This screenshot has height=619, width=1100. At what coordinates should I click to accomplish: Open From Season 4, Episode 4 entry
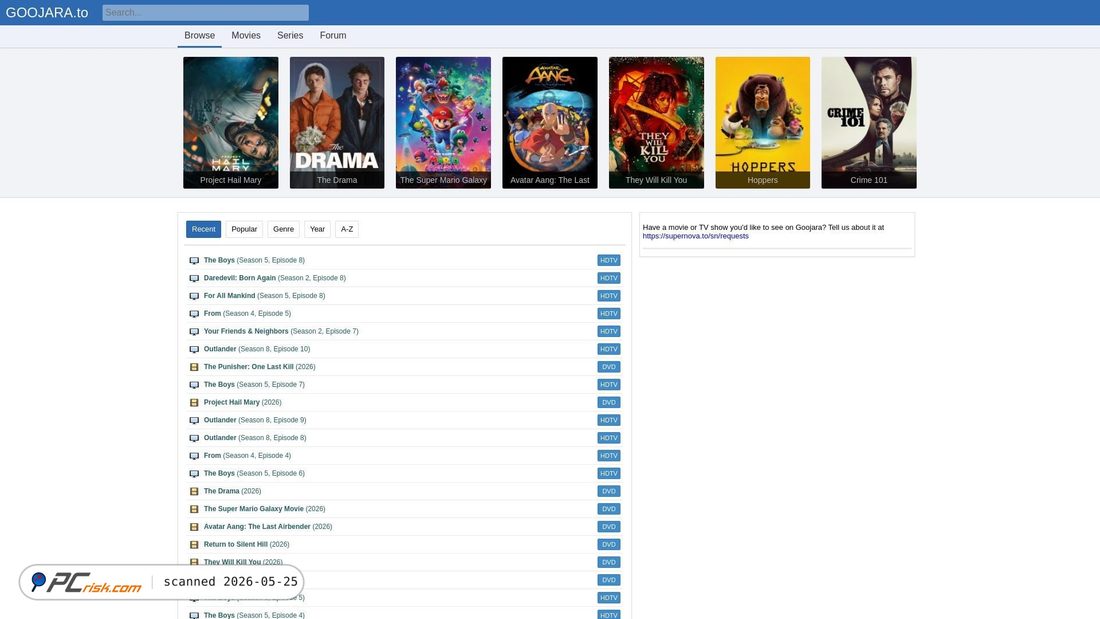pyautogui.click(x=247, y=455)
